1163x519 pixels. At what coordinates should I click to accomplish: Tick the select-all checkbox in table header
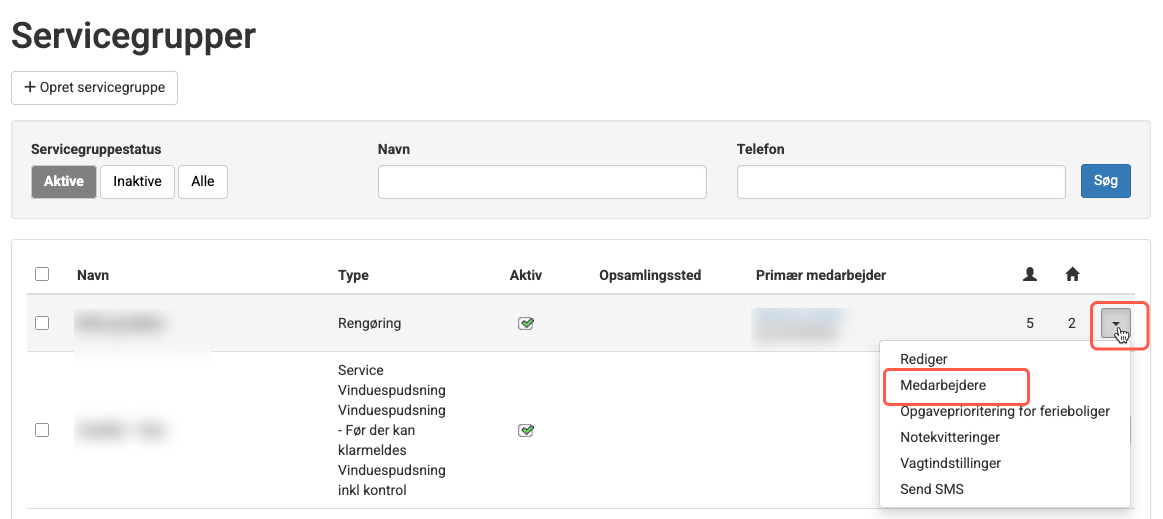(x=42, y=274)
